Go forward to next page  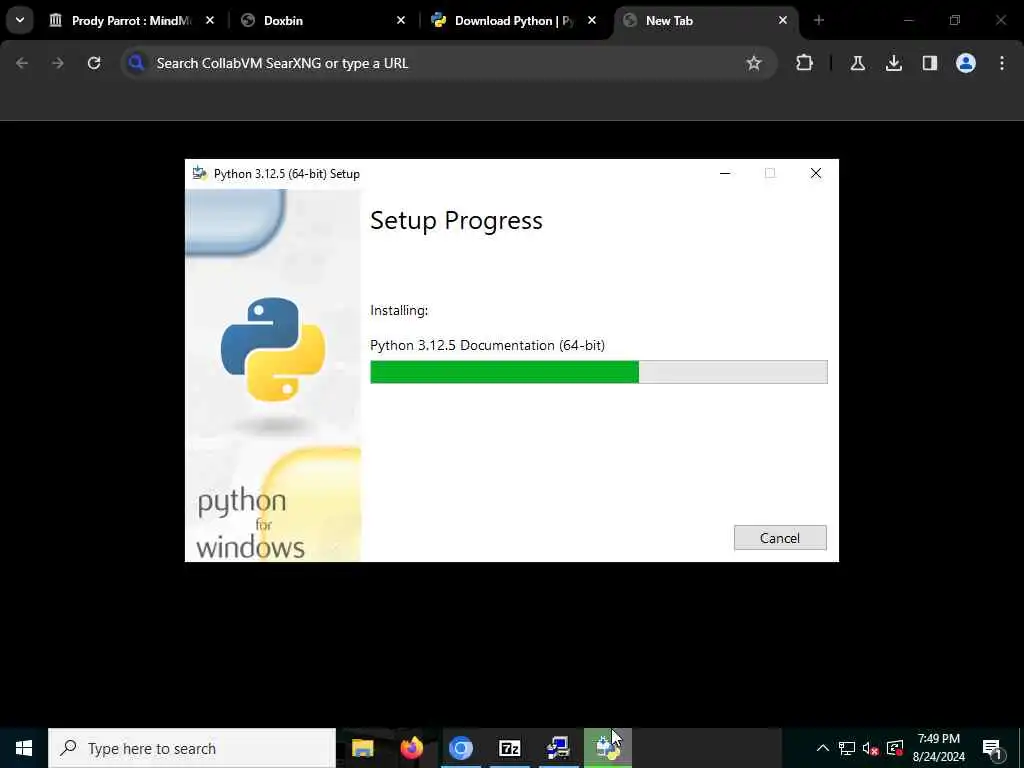(58, 63)
